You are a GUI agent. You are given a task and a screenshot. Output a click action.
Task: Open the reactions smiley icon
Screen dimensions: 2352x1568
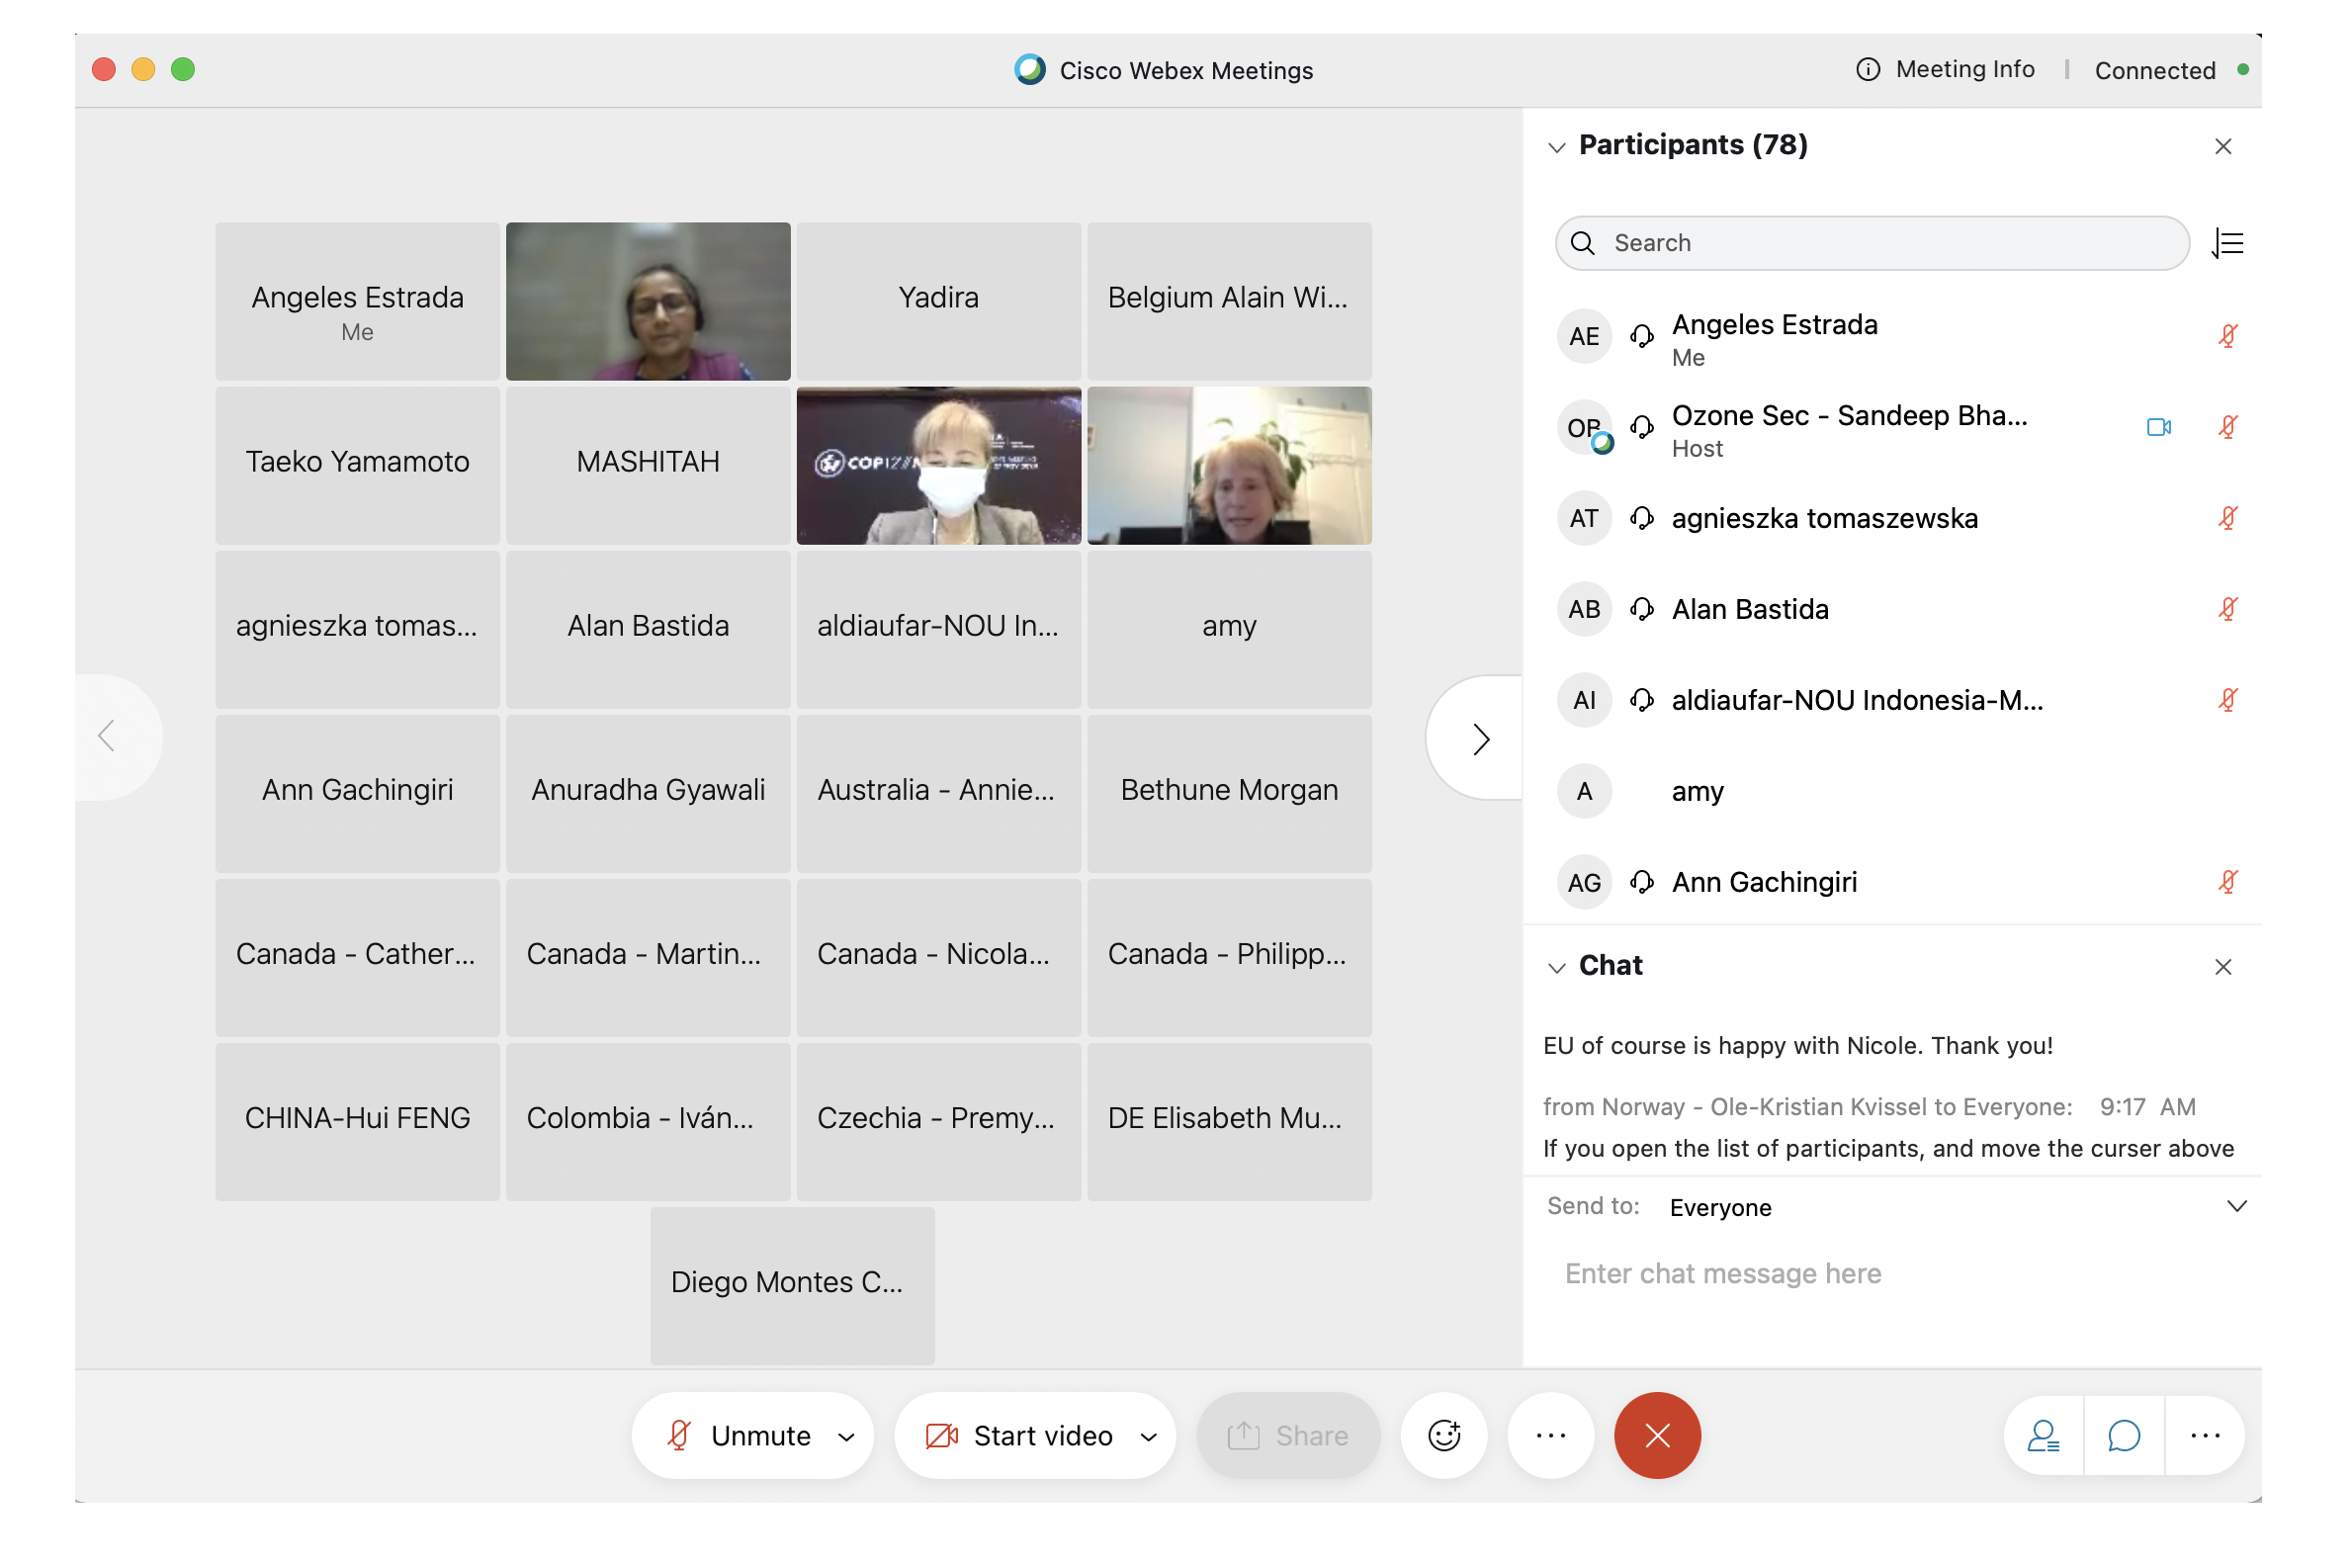click(x=1444, y=1436)
